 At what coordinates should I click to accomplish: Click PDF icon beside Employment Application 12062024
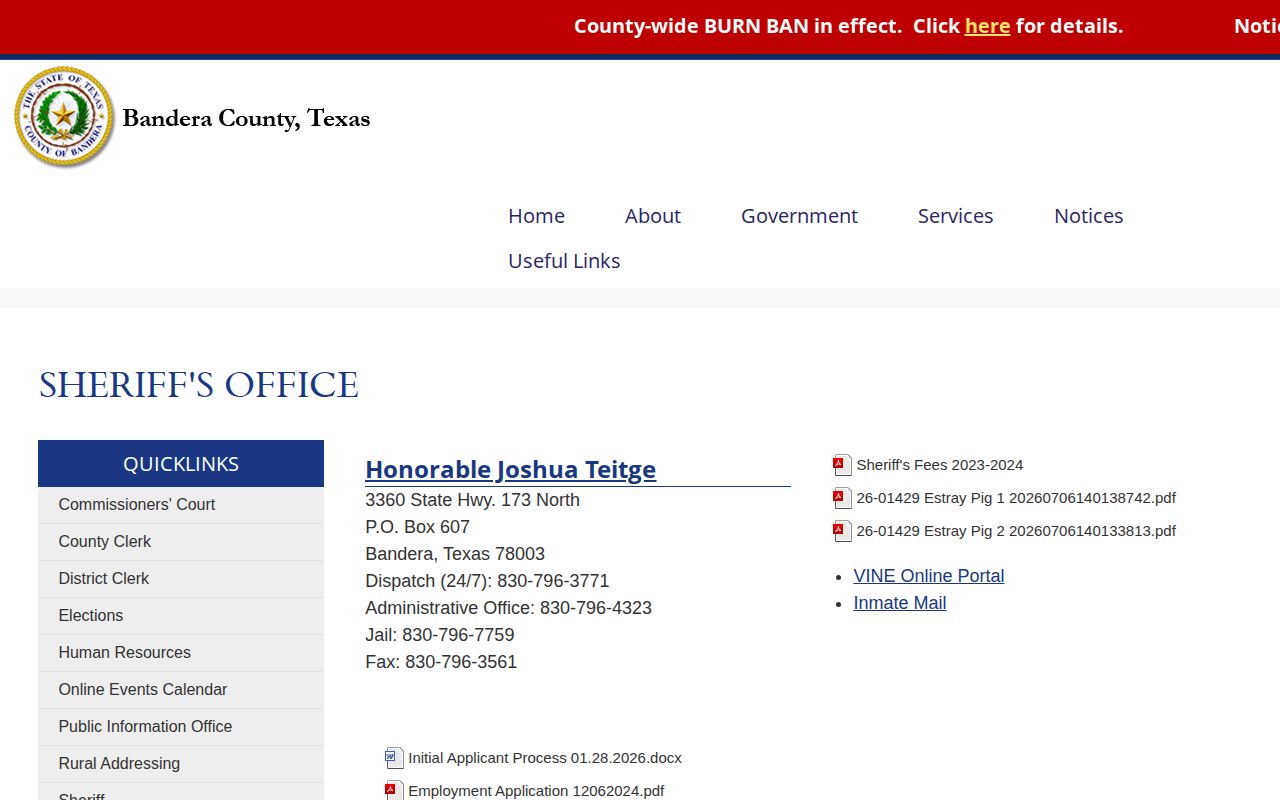click(x=395, y=791)
